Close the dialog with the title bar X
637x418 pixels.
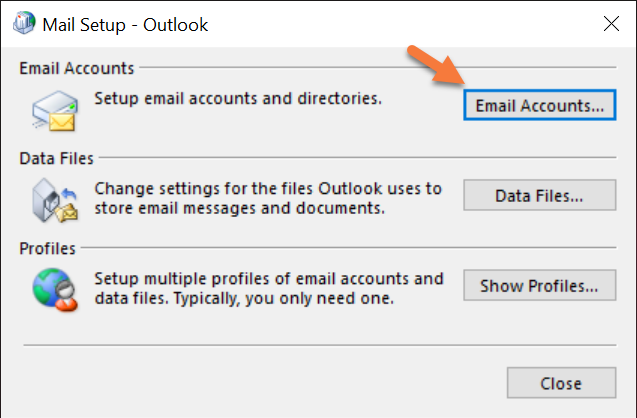606,23
